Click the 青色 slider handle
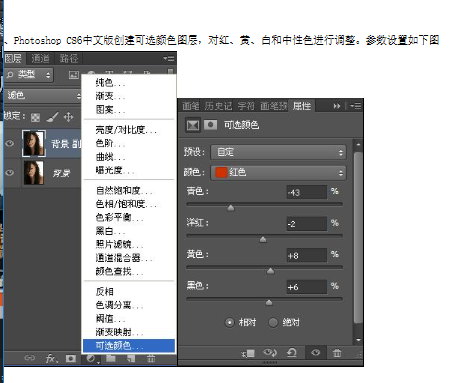The width and height of the screenshot is (460, 383). coord(231,208)
